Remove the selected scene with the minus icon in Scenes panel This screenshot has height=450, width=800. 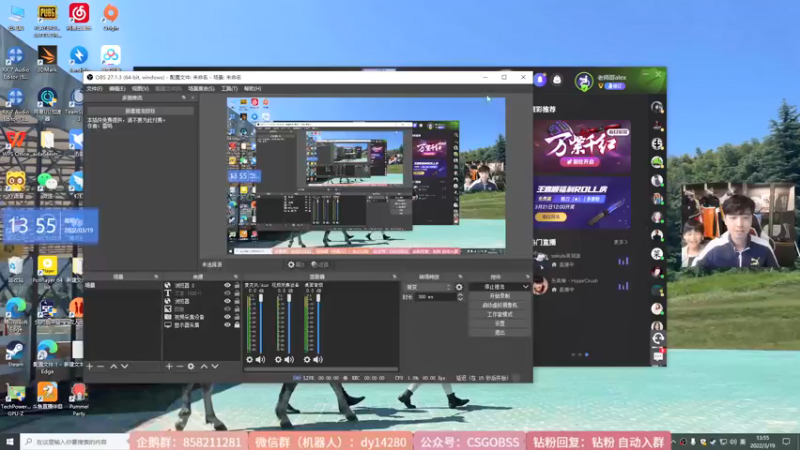(101, 366)
